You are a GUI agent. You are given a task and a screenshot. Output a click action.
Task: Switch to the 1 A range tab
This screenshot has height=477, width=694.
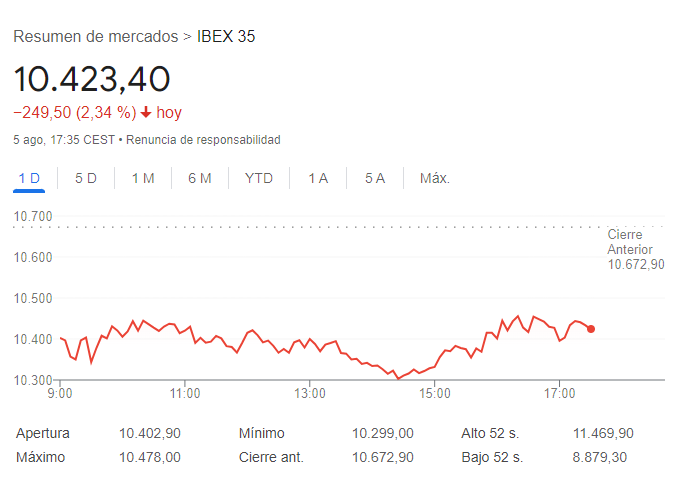[318, 178]
